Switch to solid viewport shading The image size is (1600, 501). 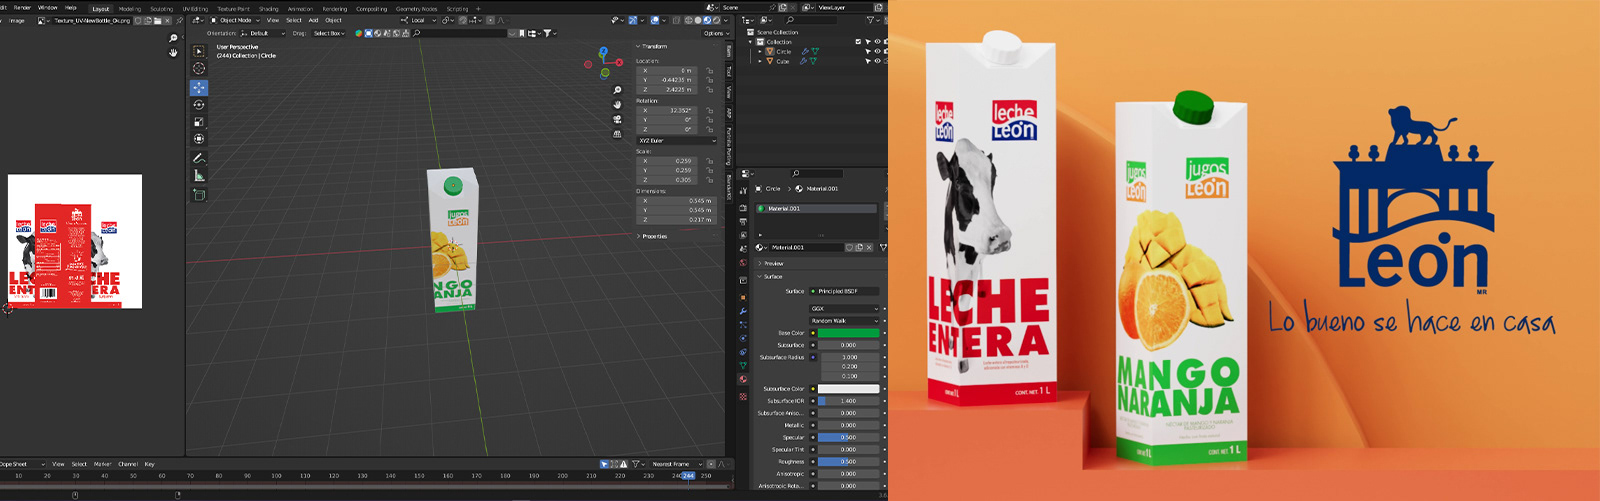698,20
